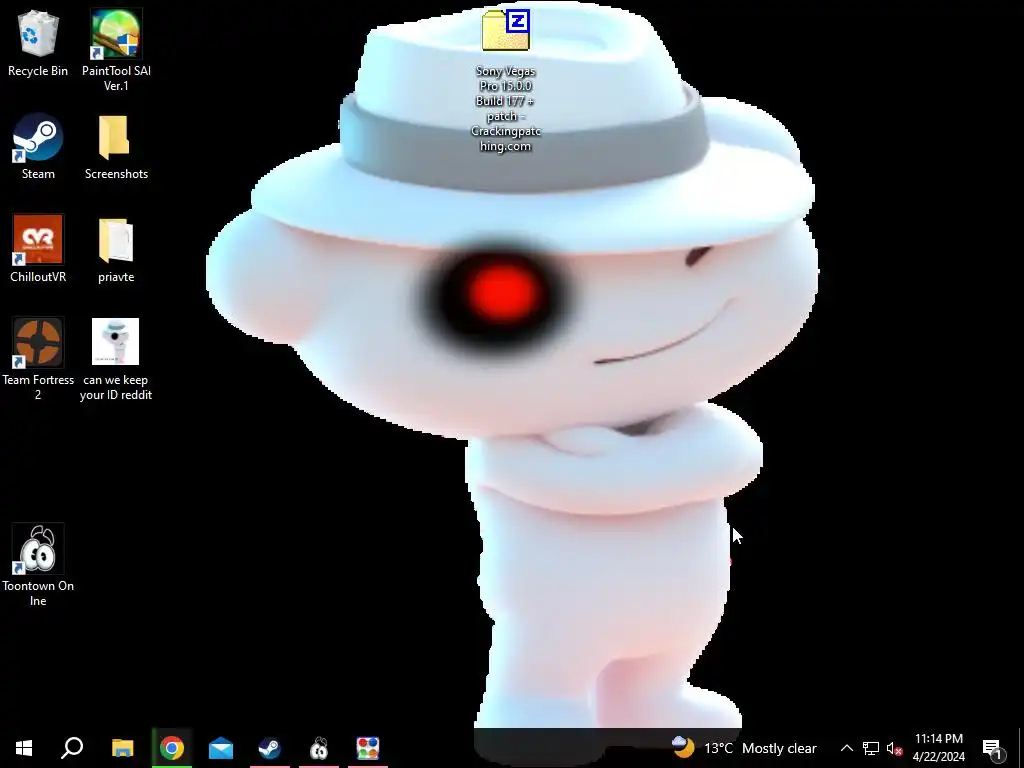Open 'can we keep your ID reddit' image

[116, 359]
